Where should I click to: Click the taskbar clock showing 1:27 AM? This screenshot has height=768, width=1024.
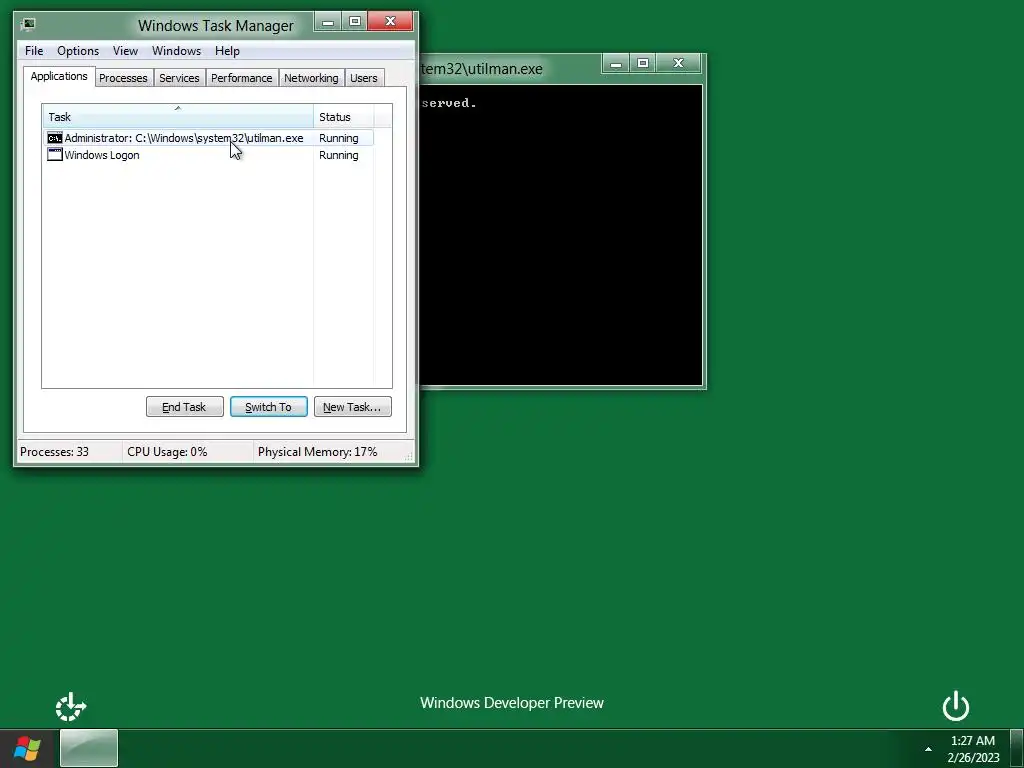pyautogui.click(x=973, y=749)
